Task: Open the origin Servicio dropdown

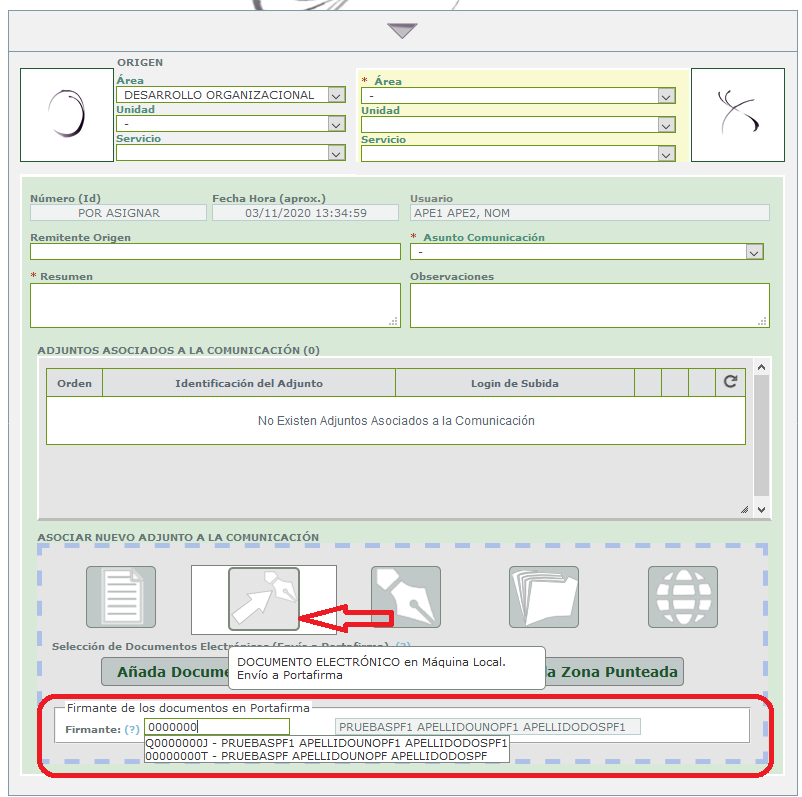Action: (x=231, y=153)
